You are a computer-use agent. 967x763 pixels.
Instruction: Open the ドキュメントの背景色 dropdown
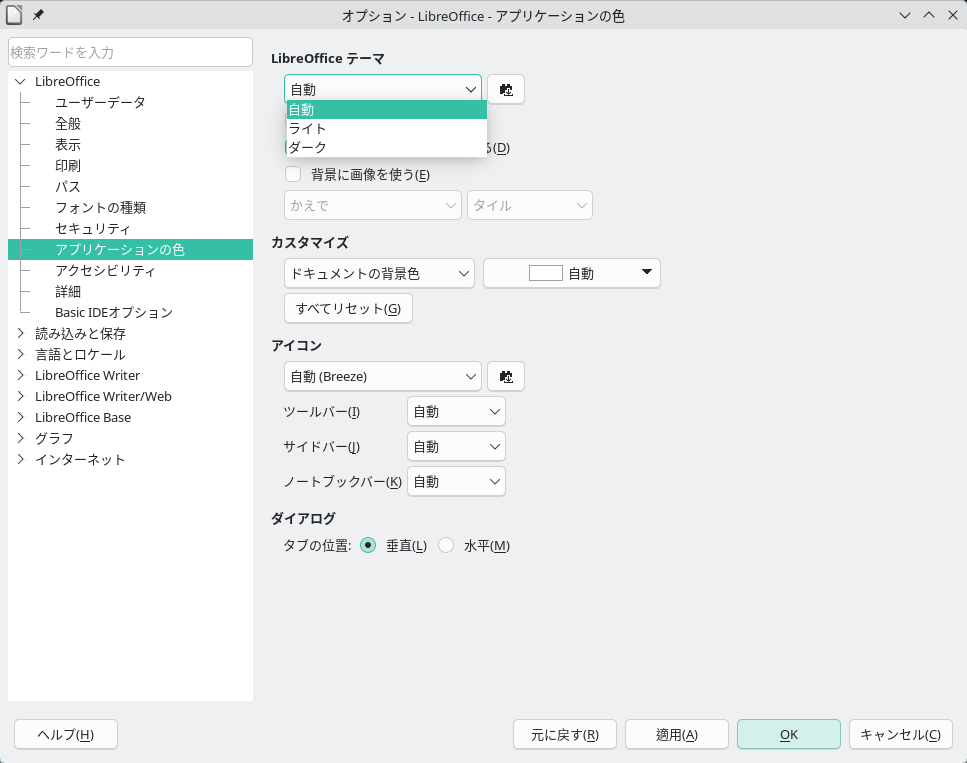[379, 273]
